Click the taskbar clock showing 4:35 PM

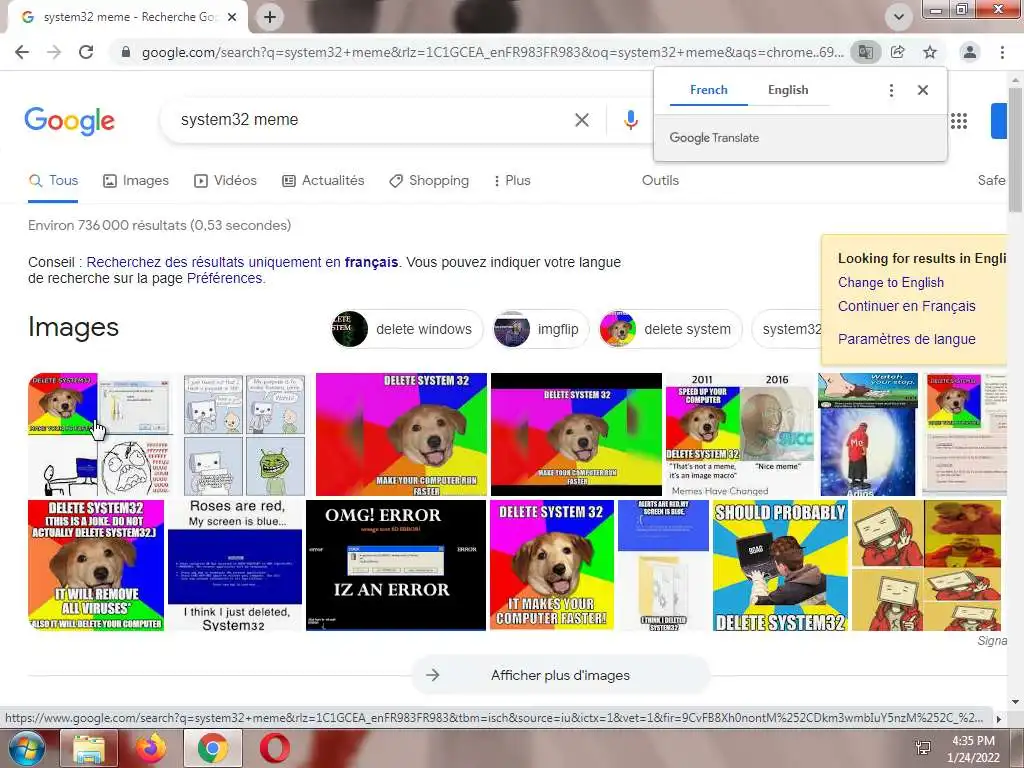coord(973,749)
